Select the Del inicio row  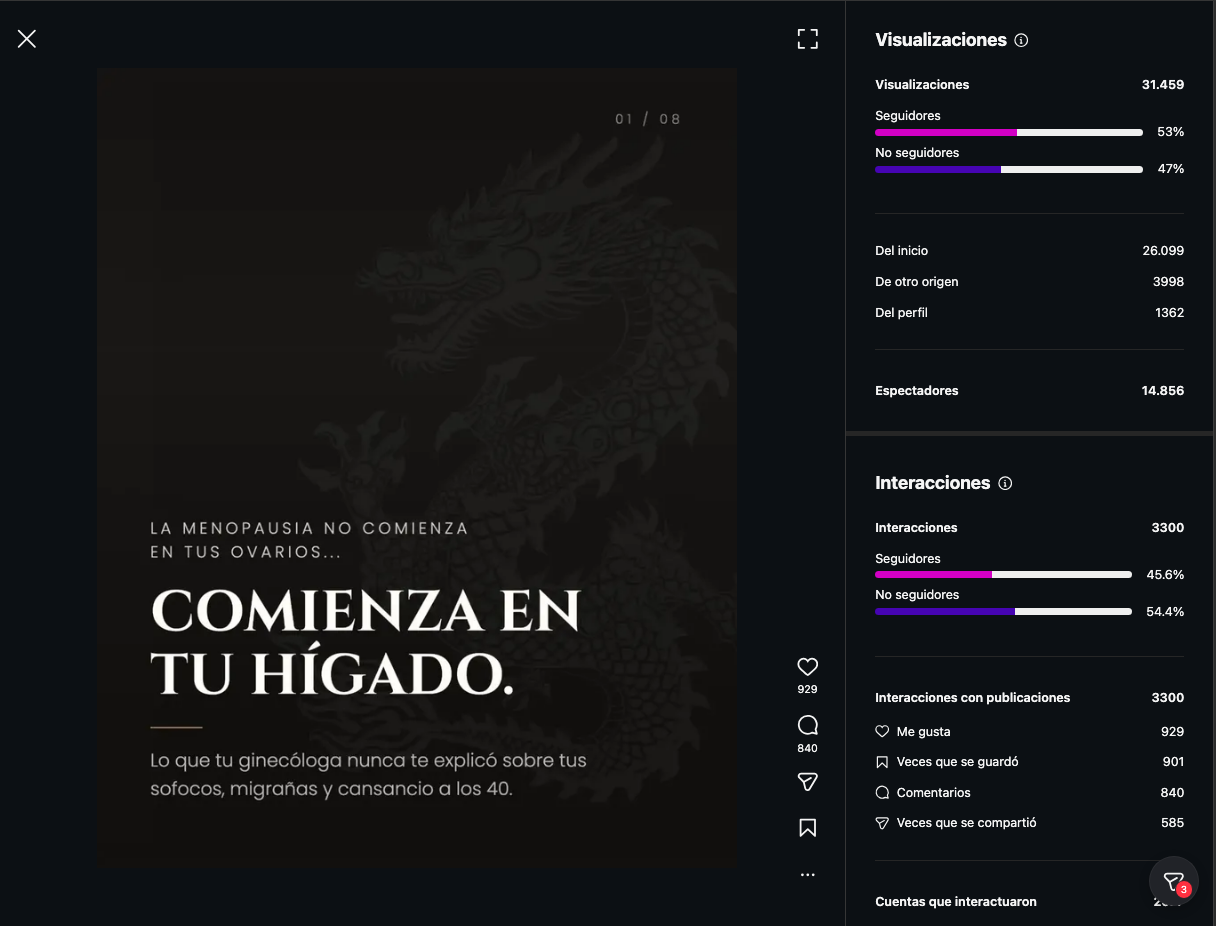pos(1029,251)
